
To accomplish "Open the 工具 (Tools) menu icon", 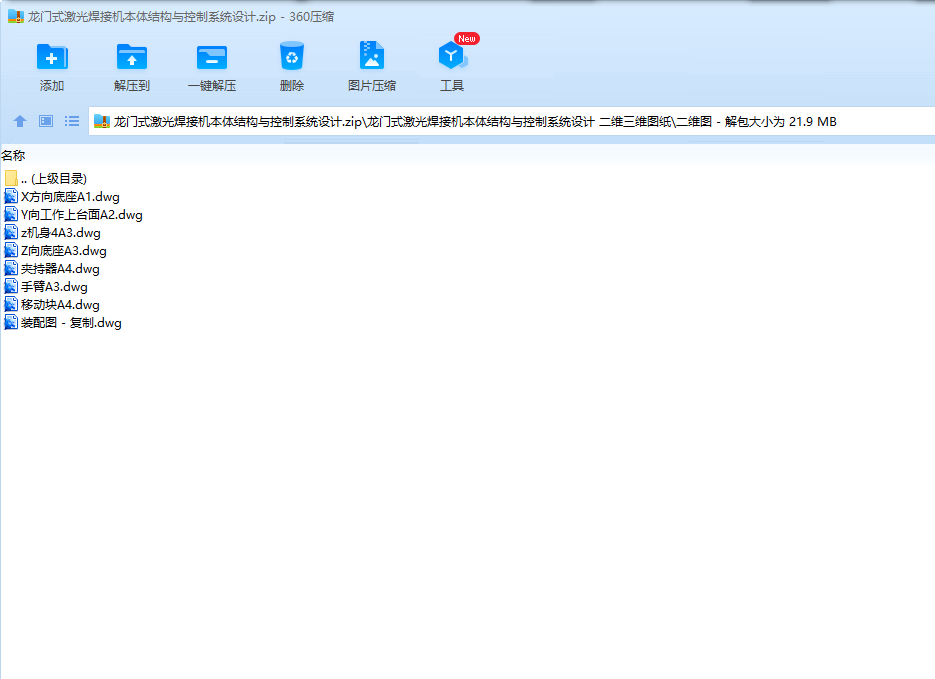I will 452,56.
